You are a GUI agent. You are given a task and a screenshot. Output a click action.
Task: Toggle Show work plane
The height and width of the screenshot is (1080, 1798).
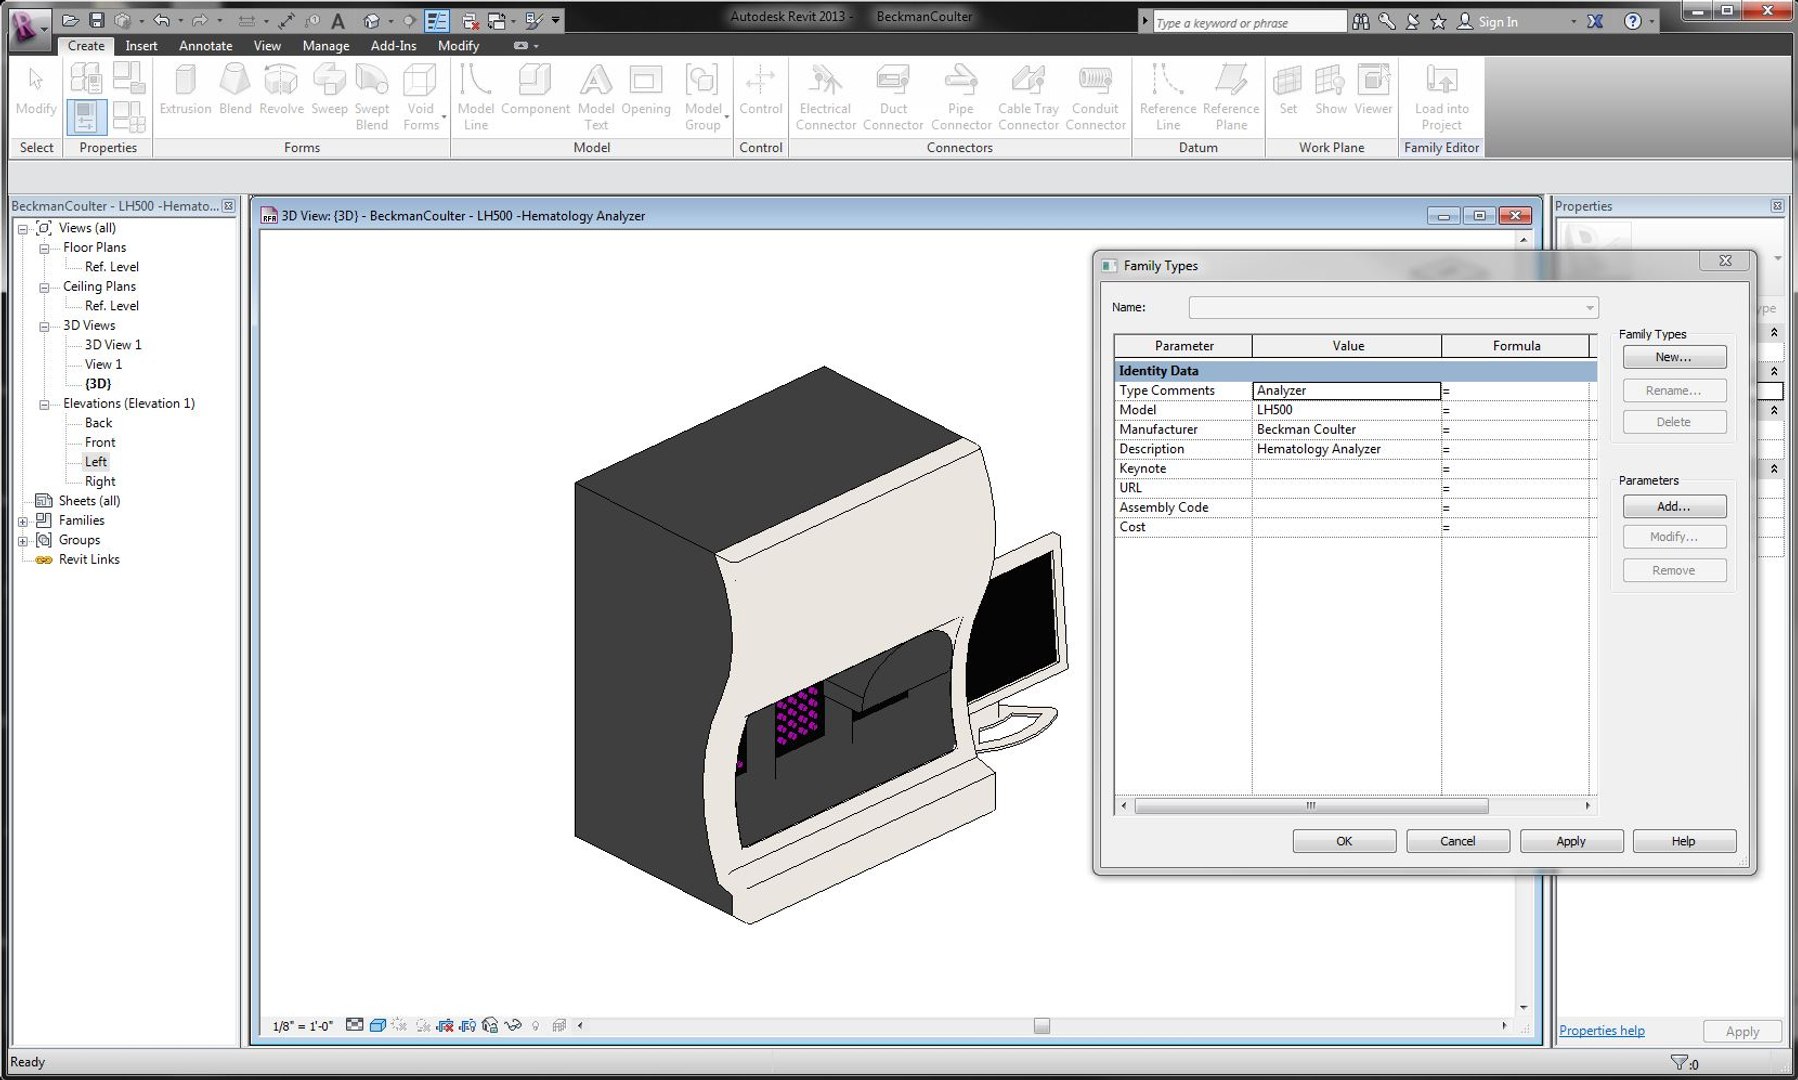click(x=1330, y=90)
